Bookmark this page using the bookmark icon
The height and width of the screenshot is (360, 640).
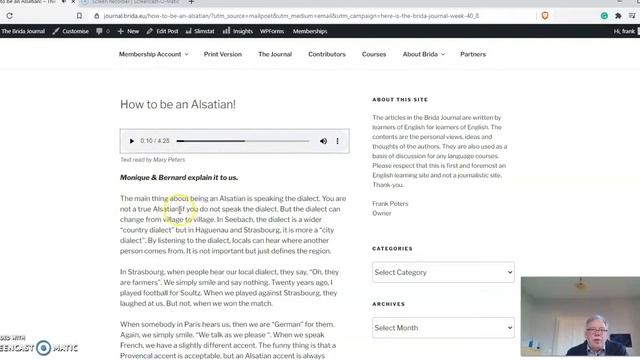[79, 16]
